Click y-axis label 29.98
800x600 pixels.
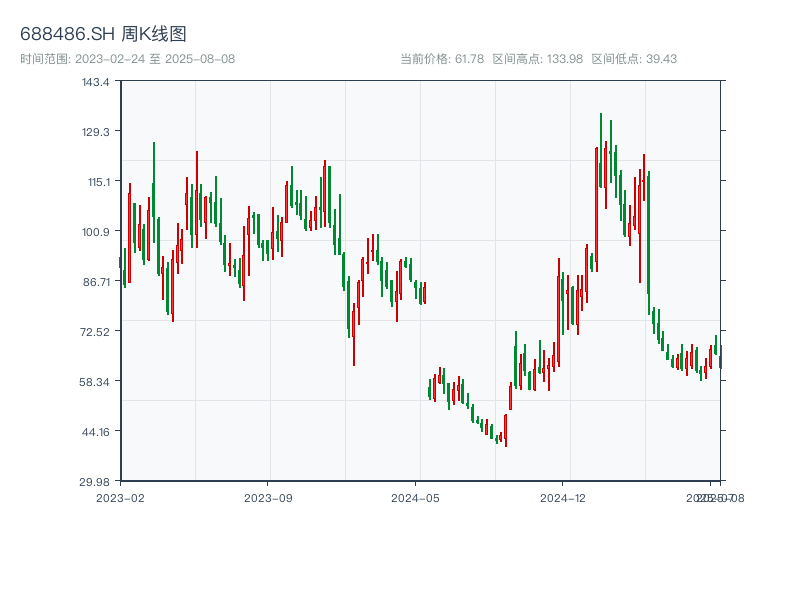pos(94,482)
